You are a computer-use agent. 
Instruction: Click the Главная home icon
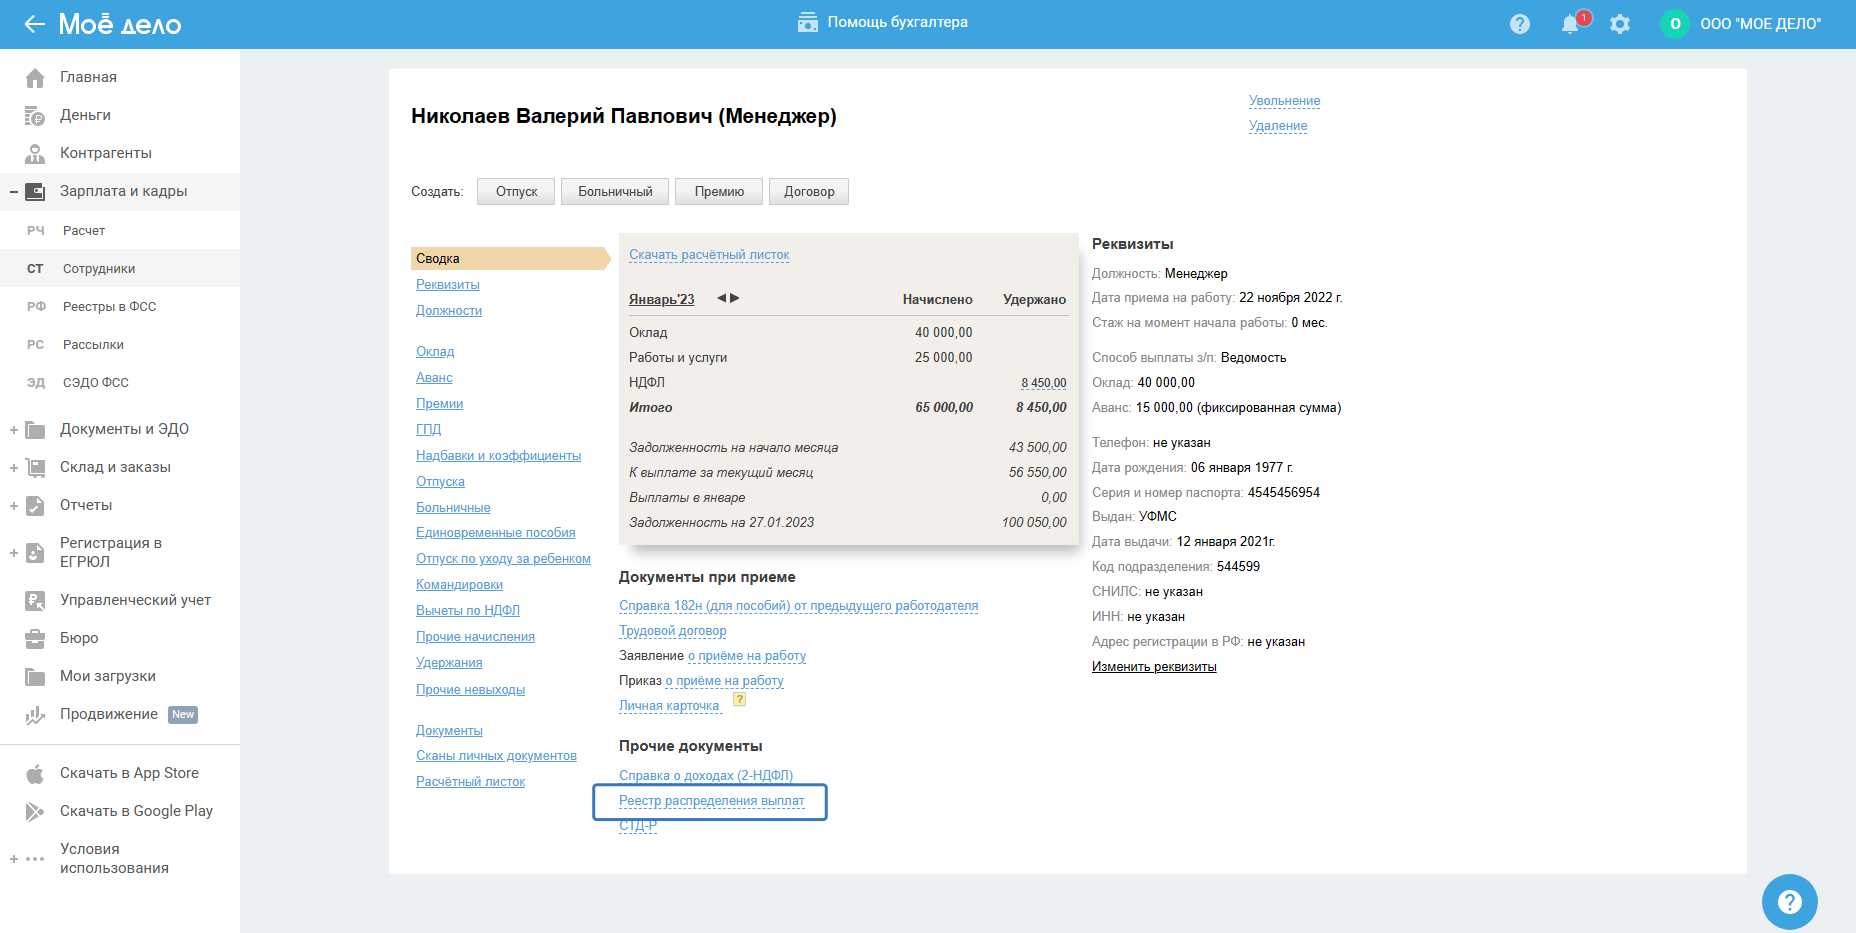tap(35, 78)
